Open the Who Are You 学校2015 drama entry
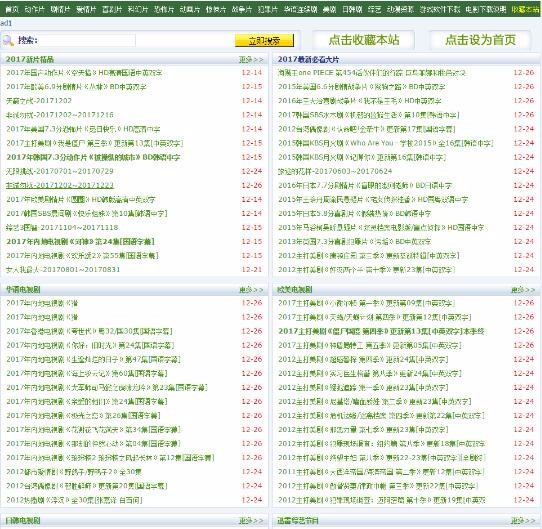 [386, 143]
